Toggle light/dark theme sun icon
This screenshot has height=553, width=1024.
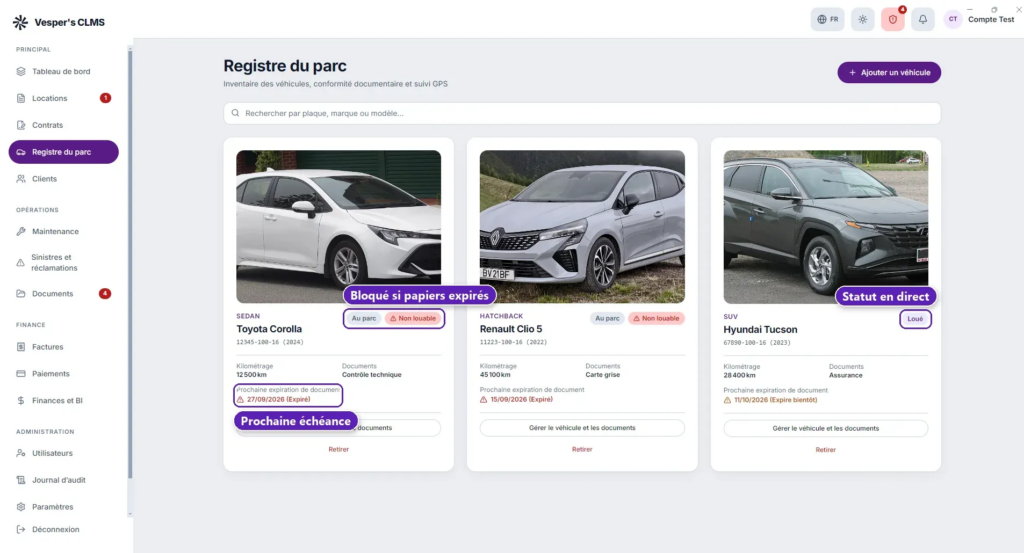click(x=863, y=20)
